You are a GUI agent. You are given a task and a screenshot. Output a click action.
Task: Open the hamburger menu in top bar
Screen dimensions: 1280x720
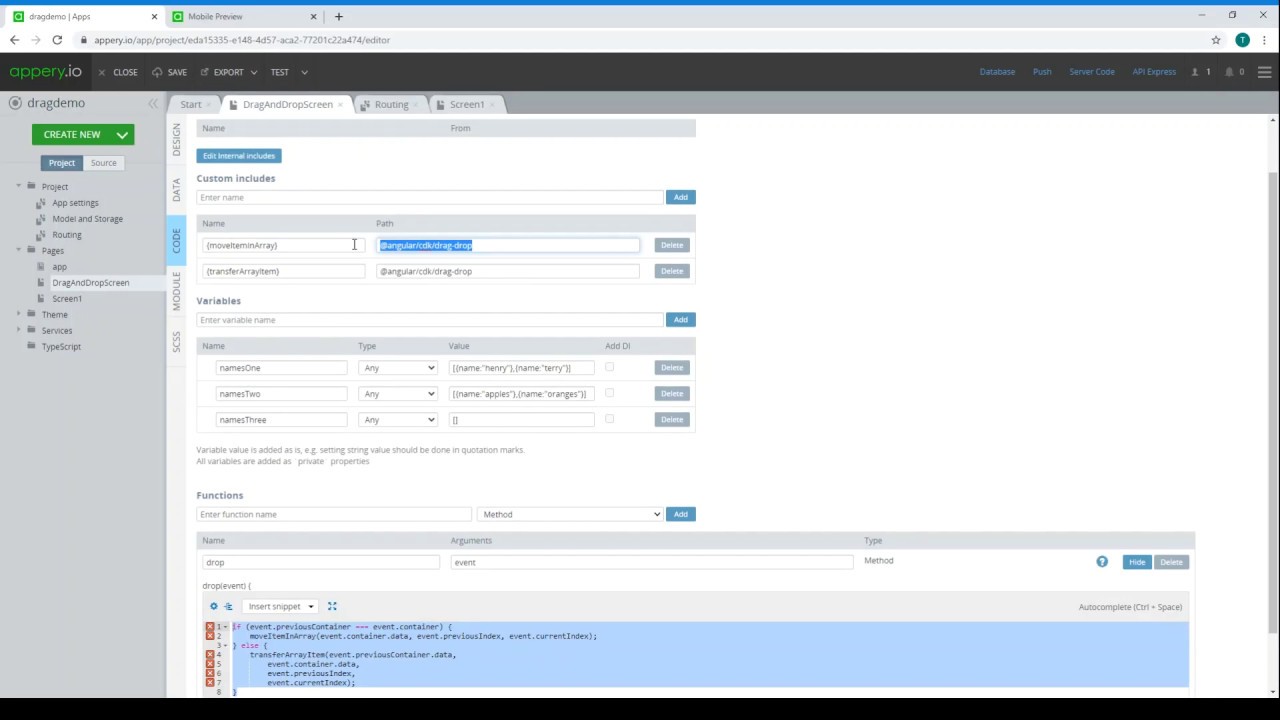pos(1264,72)
